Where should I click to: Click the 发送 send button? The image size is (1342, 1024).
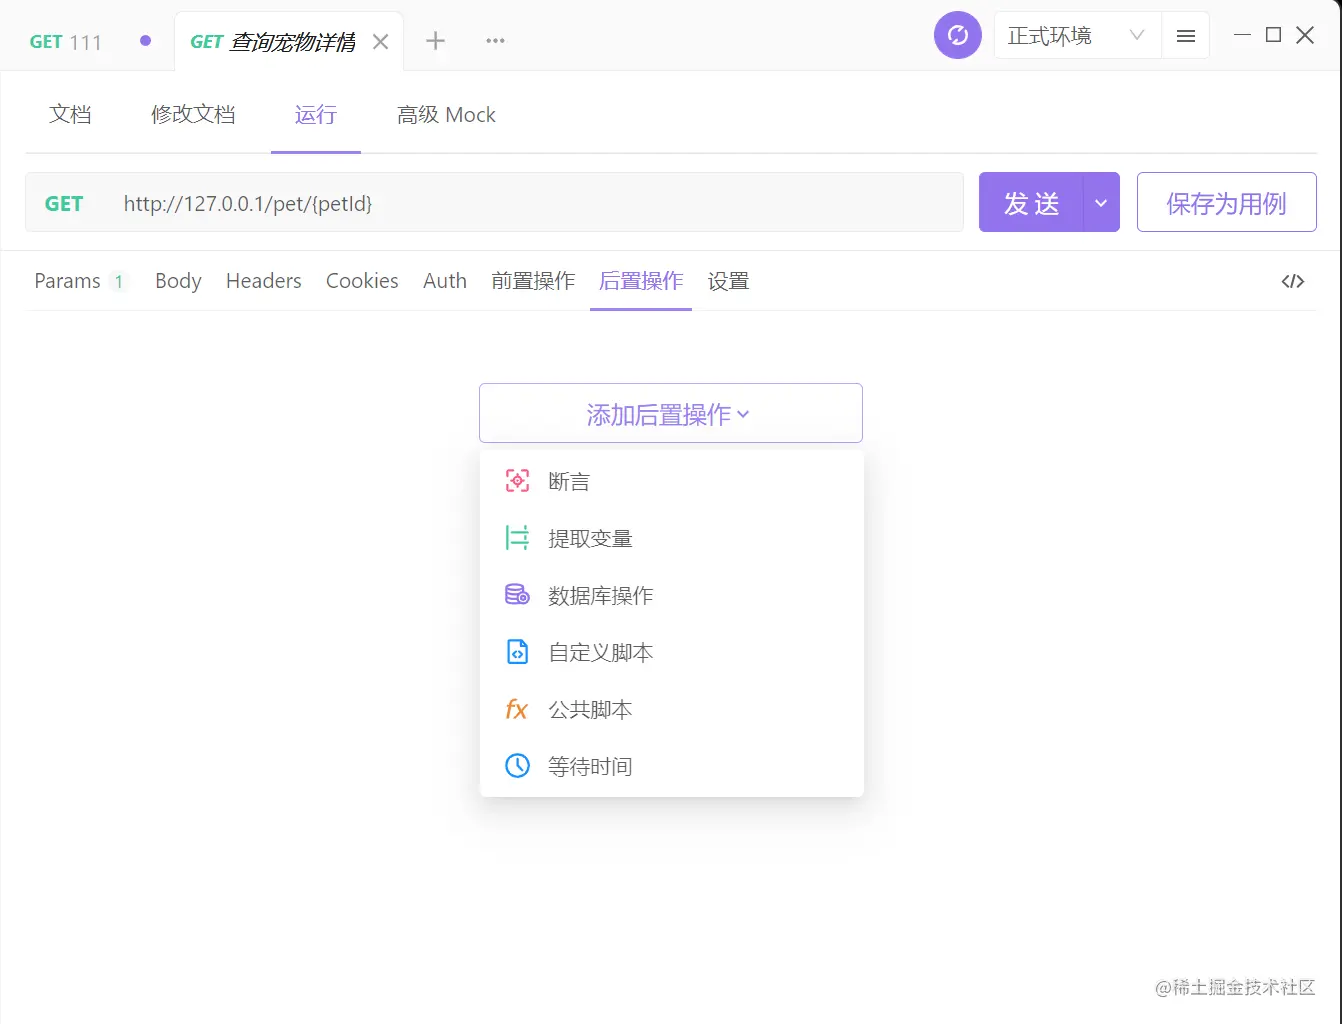point(1031,203)
